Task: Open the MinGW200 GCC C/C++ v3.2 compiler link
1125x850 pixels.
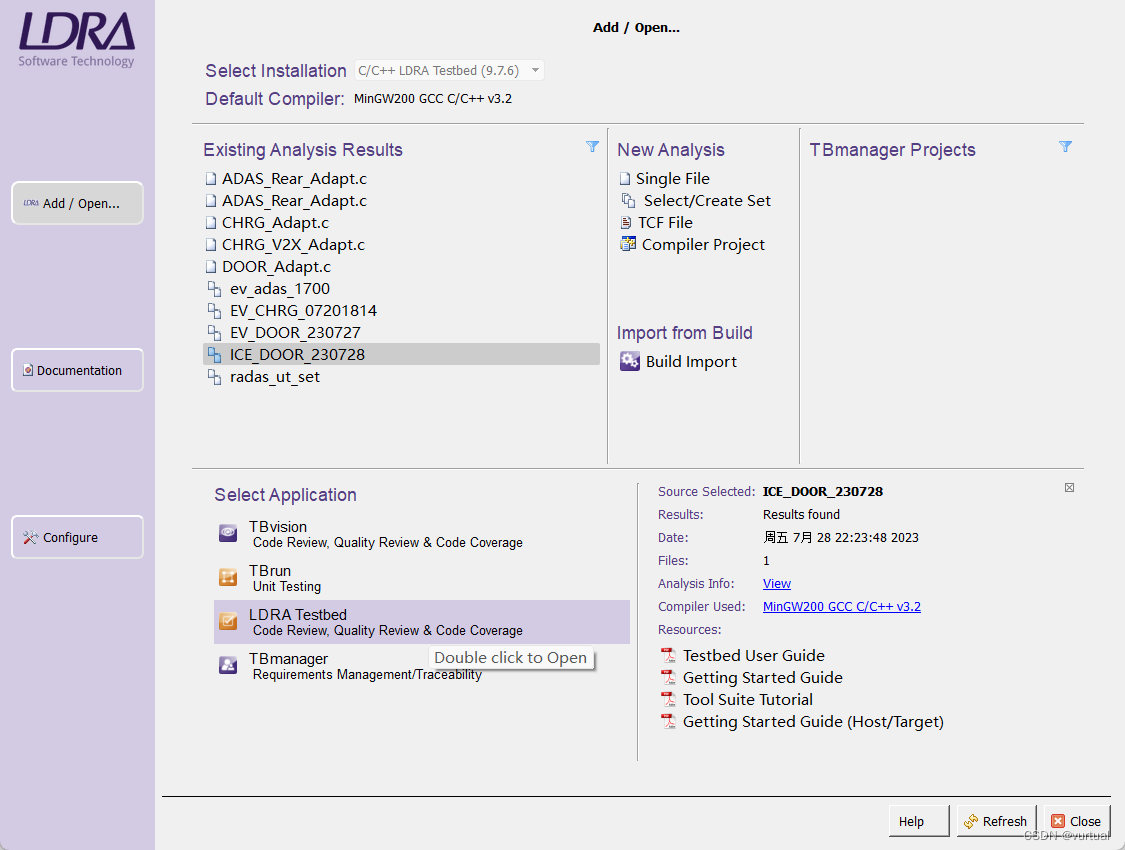Action: (842, 606)
